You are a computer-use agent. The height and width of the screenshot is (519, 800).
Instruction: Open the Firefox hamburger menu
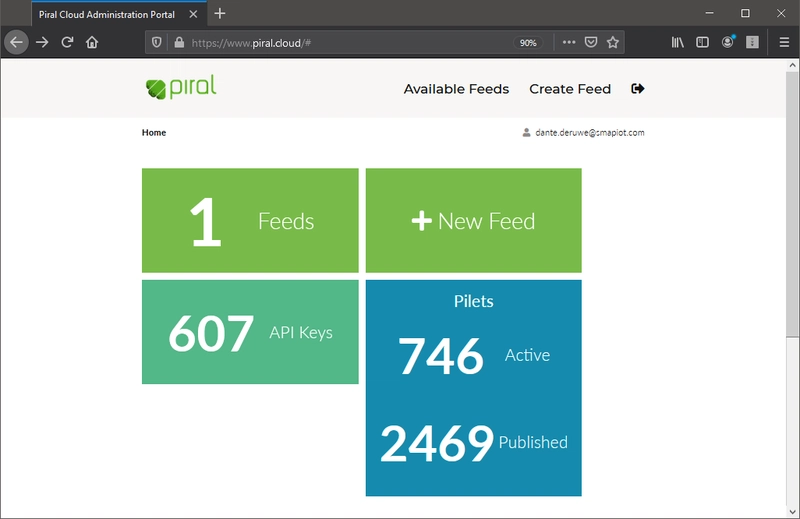pyautogui.click(x=785, y=42)
